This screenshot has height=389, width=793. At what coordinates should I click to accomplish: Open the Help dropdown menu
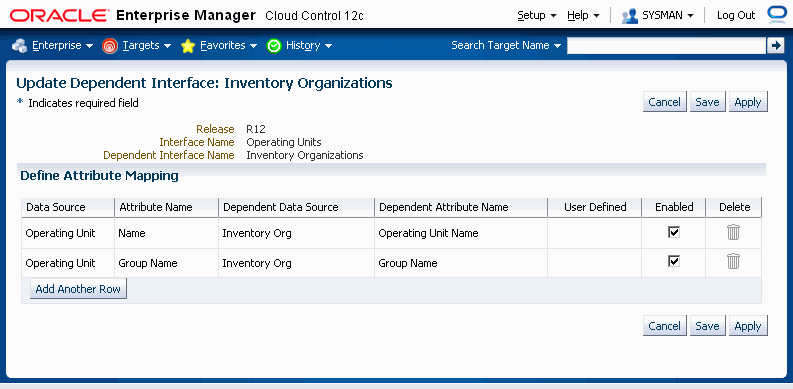tap(583, 15)
